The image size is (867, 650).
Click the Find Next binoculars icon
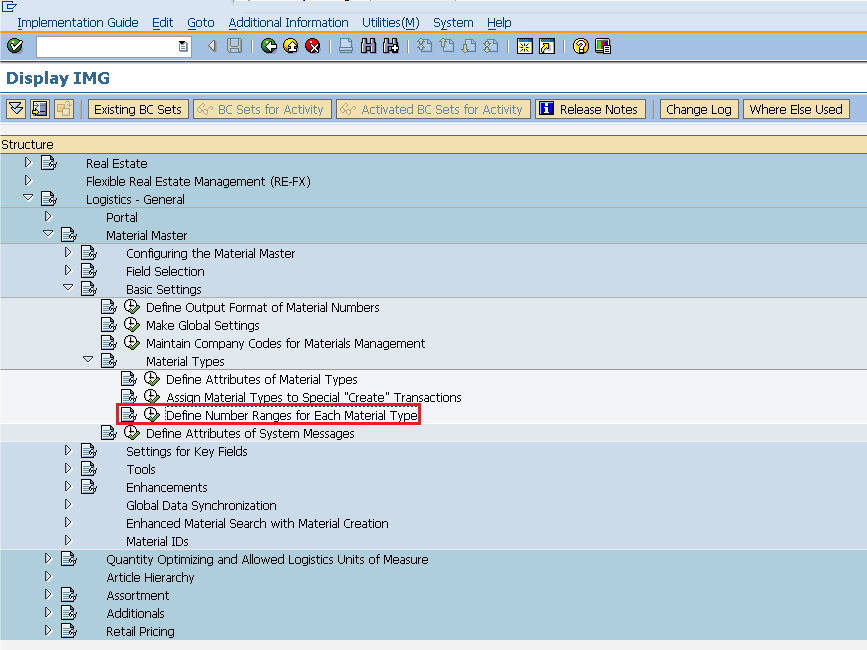(390, 46)
